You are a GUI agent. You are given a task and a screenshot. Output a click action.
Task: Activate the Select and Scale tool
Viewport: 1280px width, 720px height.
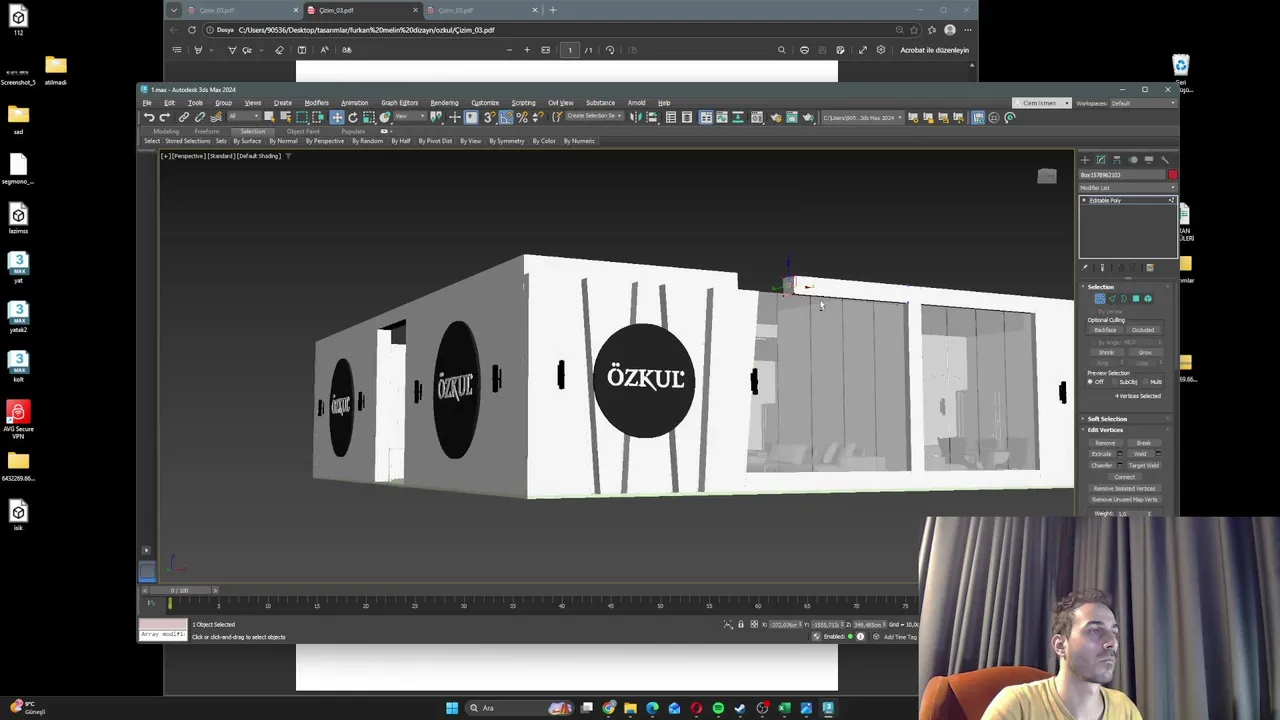[x=369, y=117]
